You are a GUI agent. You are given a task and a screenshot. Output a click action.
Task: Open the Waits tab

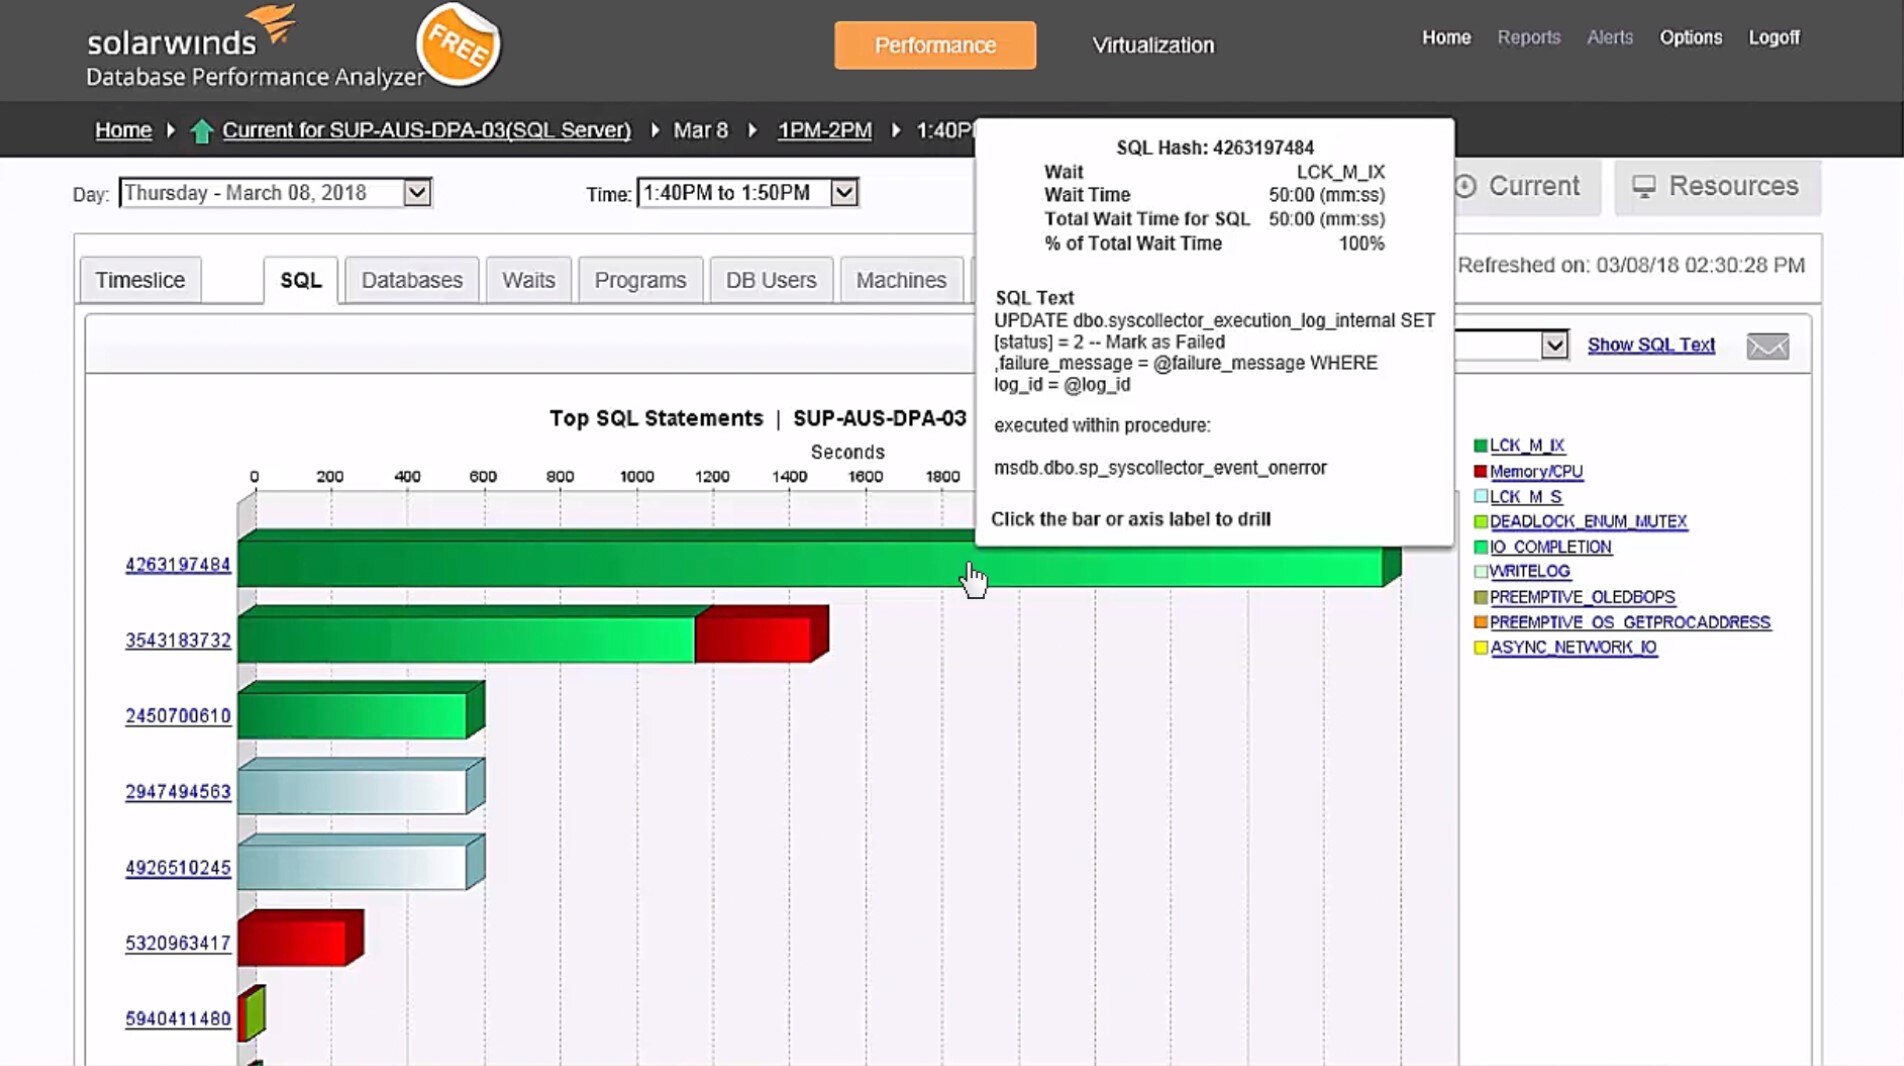(x=528, y=280)
